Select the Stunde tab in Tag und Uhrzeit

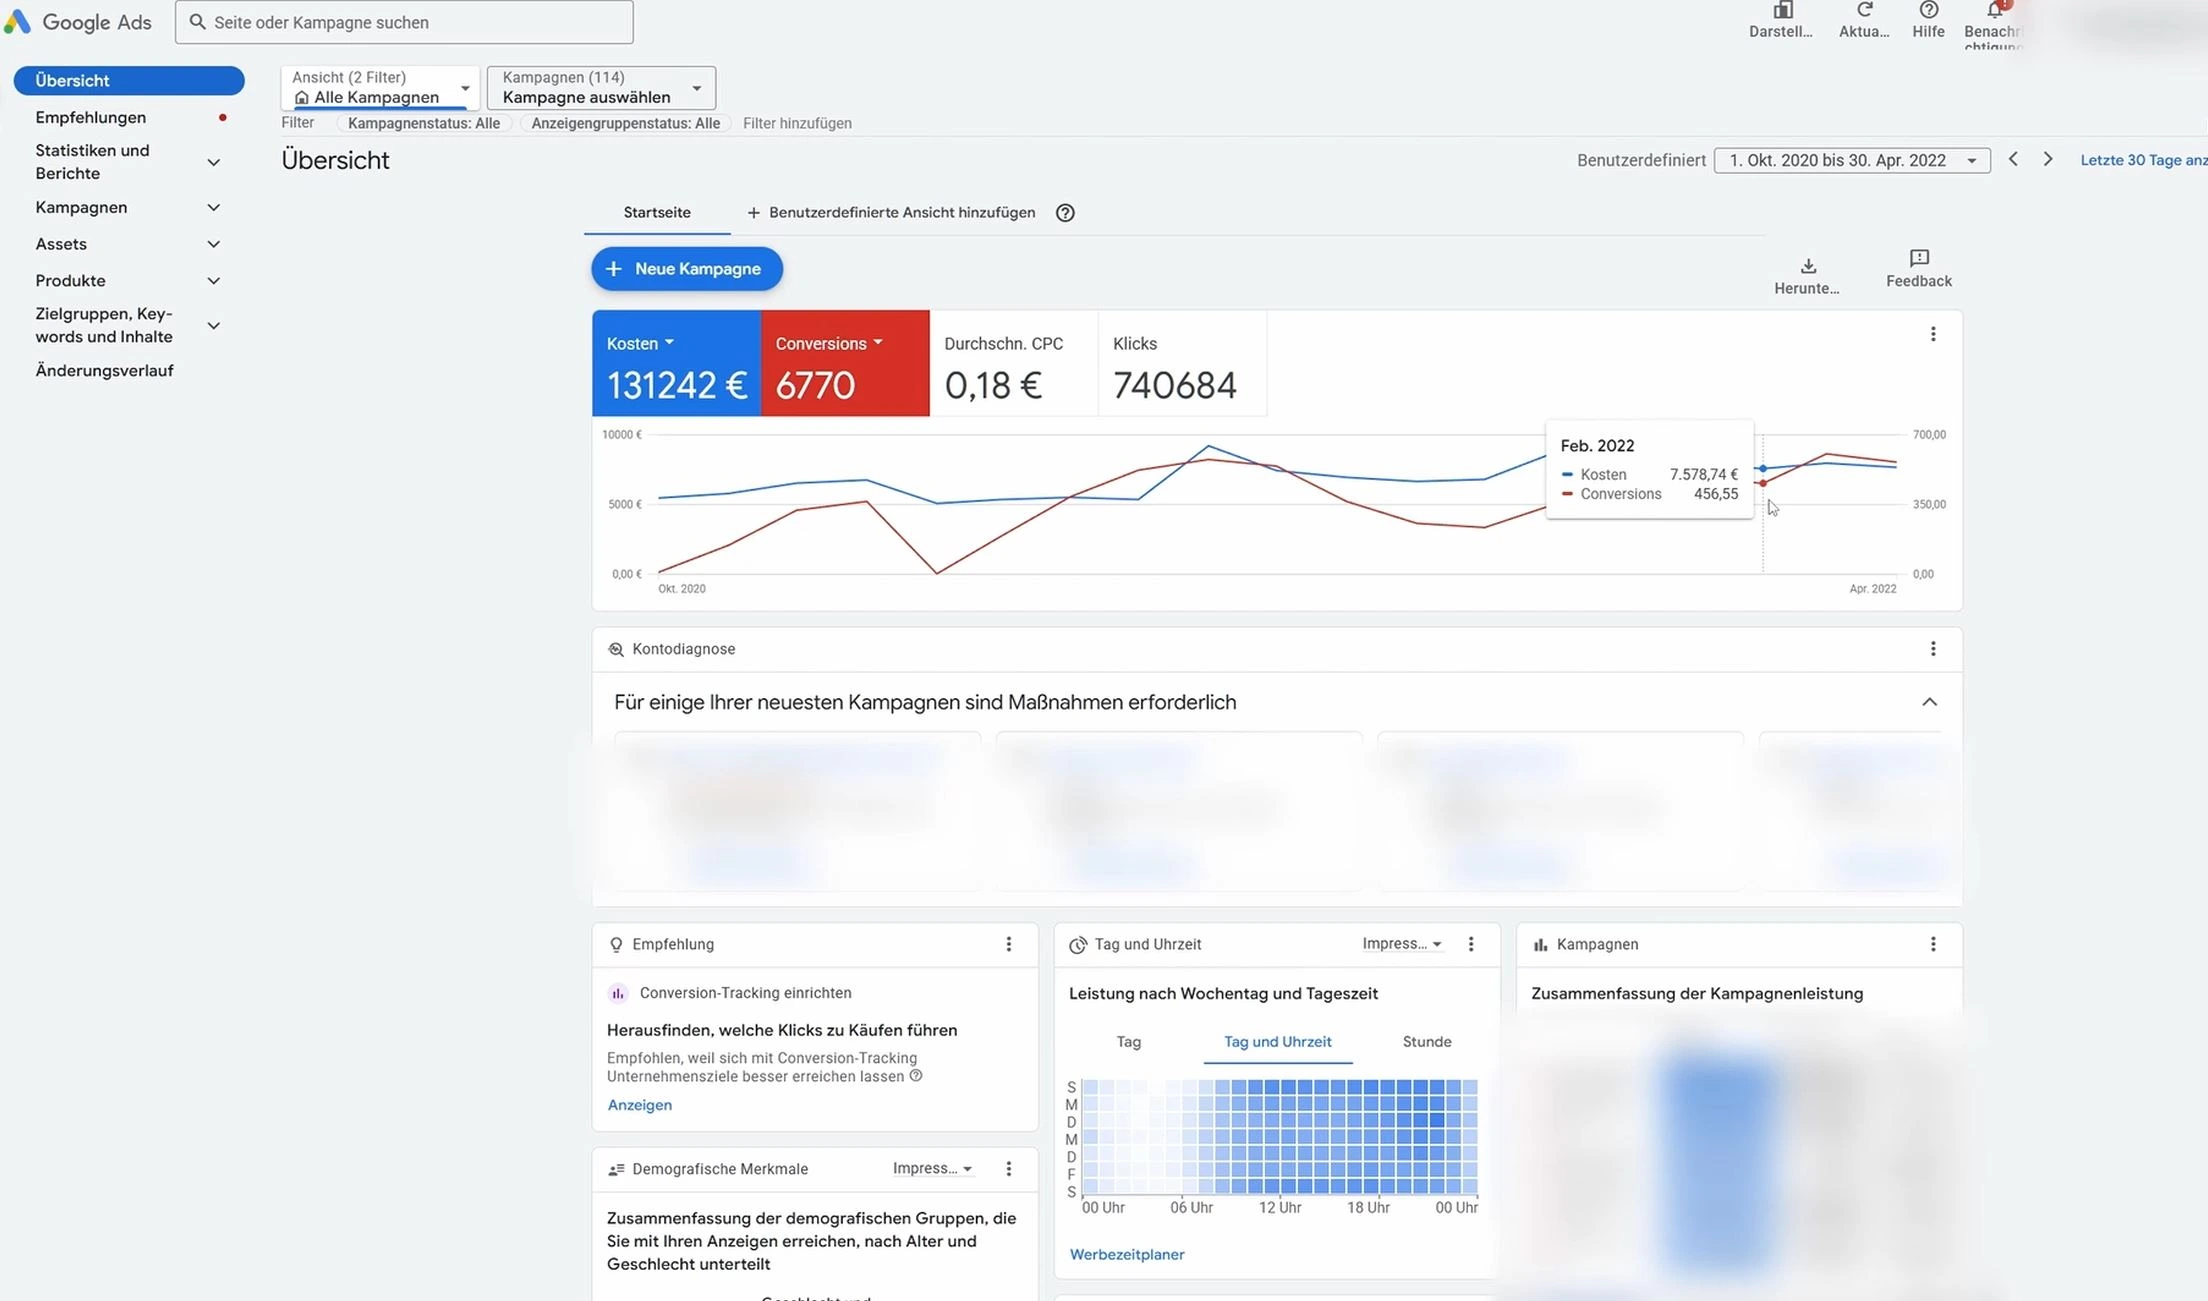click(1427, 1041)
